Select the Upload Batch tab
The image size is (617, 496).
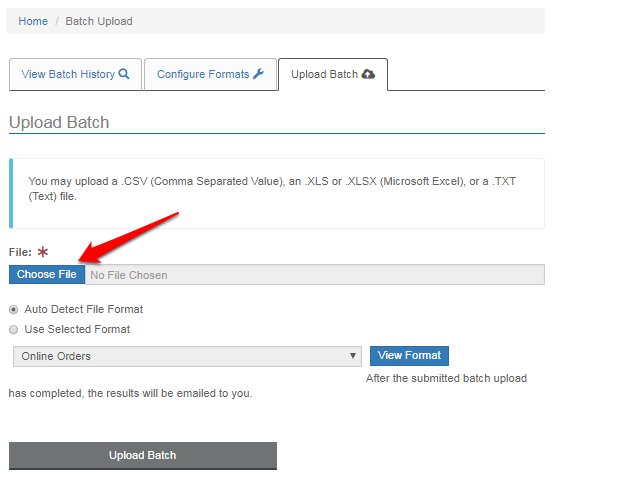point(333,74)
